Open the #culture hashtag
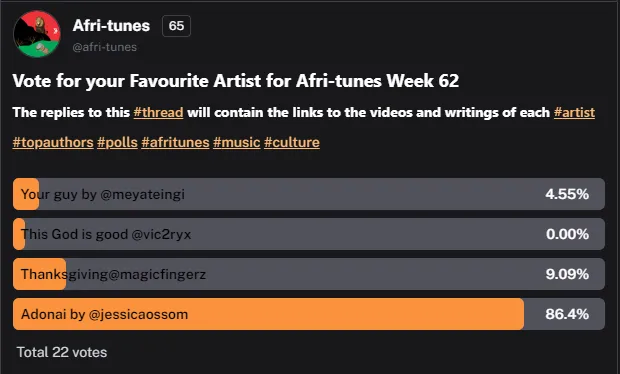This screenshot has height=374, width=620. [x=292, y=142]
